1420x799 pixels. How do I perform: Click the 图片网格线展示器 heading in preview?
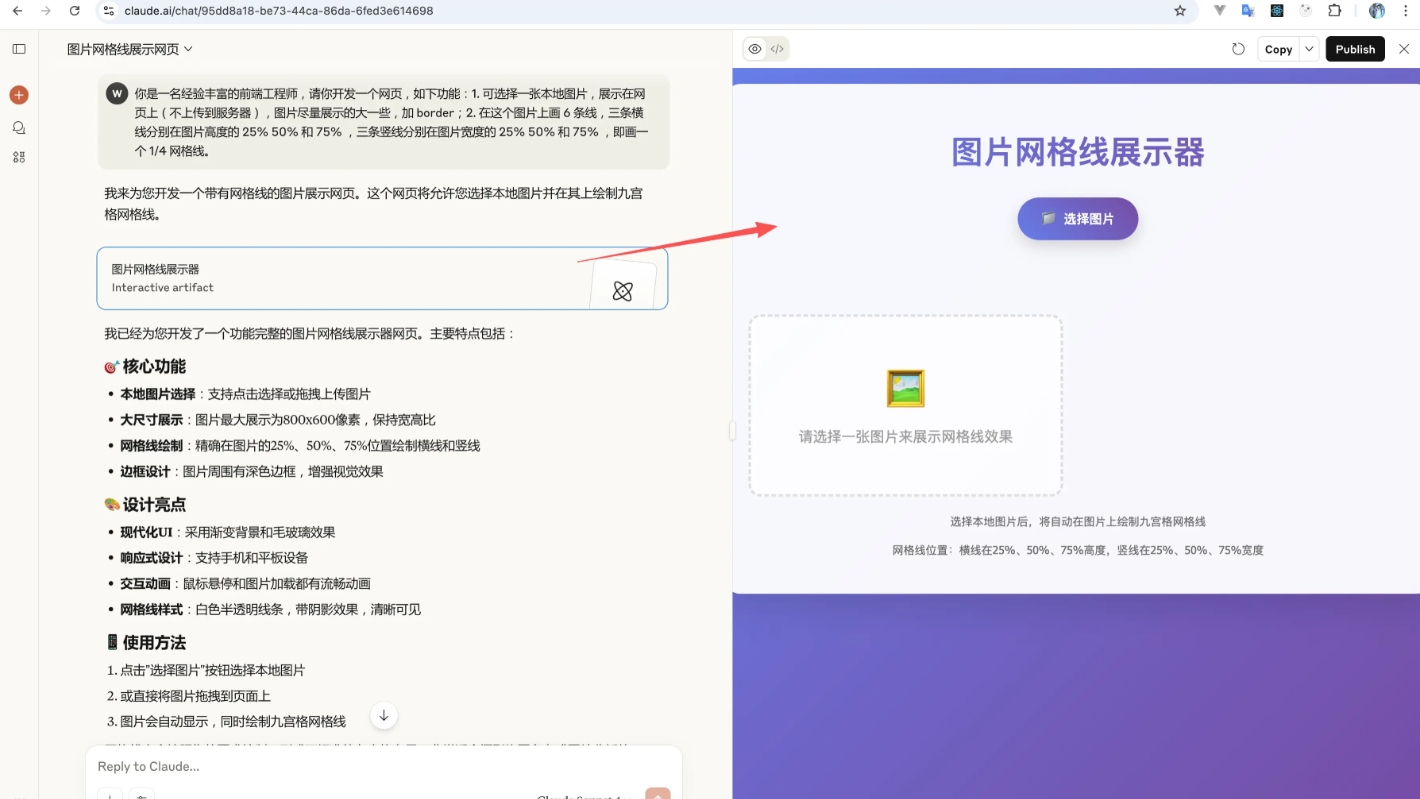1078,153
